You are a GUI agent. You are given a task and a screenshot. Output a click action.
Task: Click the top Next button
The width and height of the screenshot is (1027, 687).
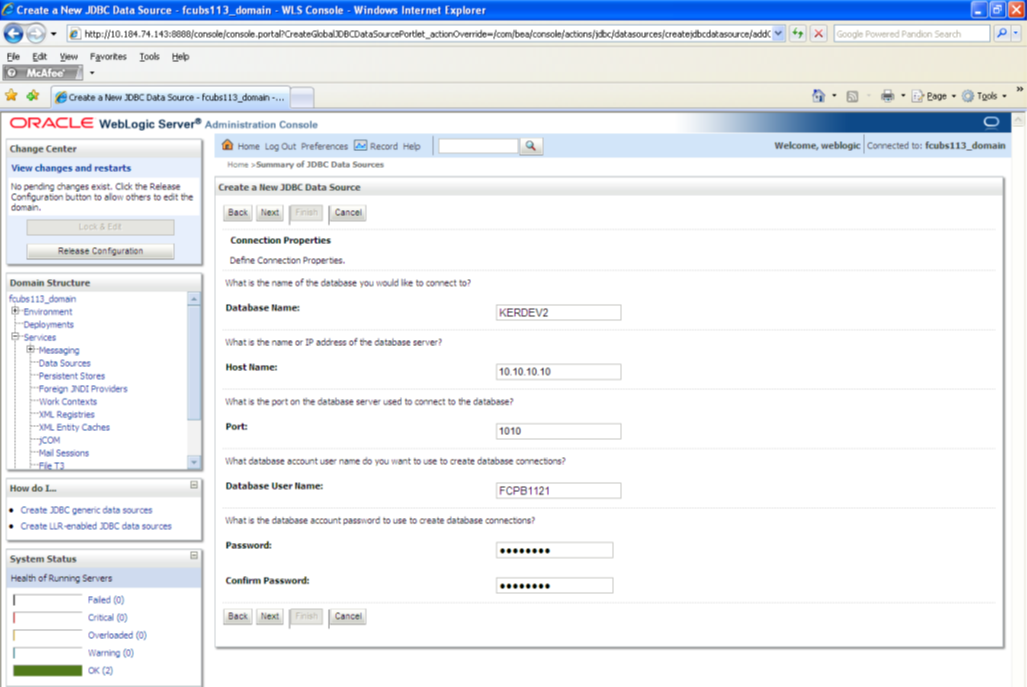pyautogui.click(x=269, y=212)
